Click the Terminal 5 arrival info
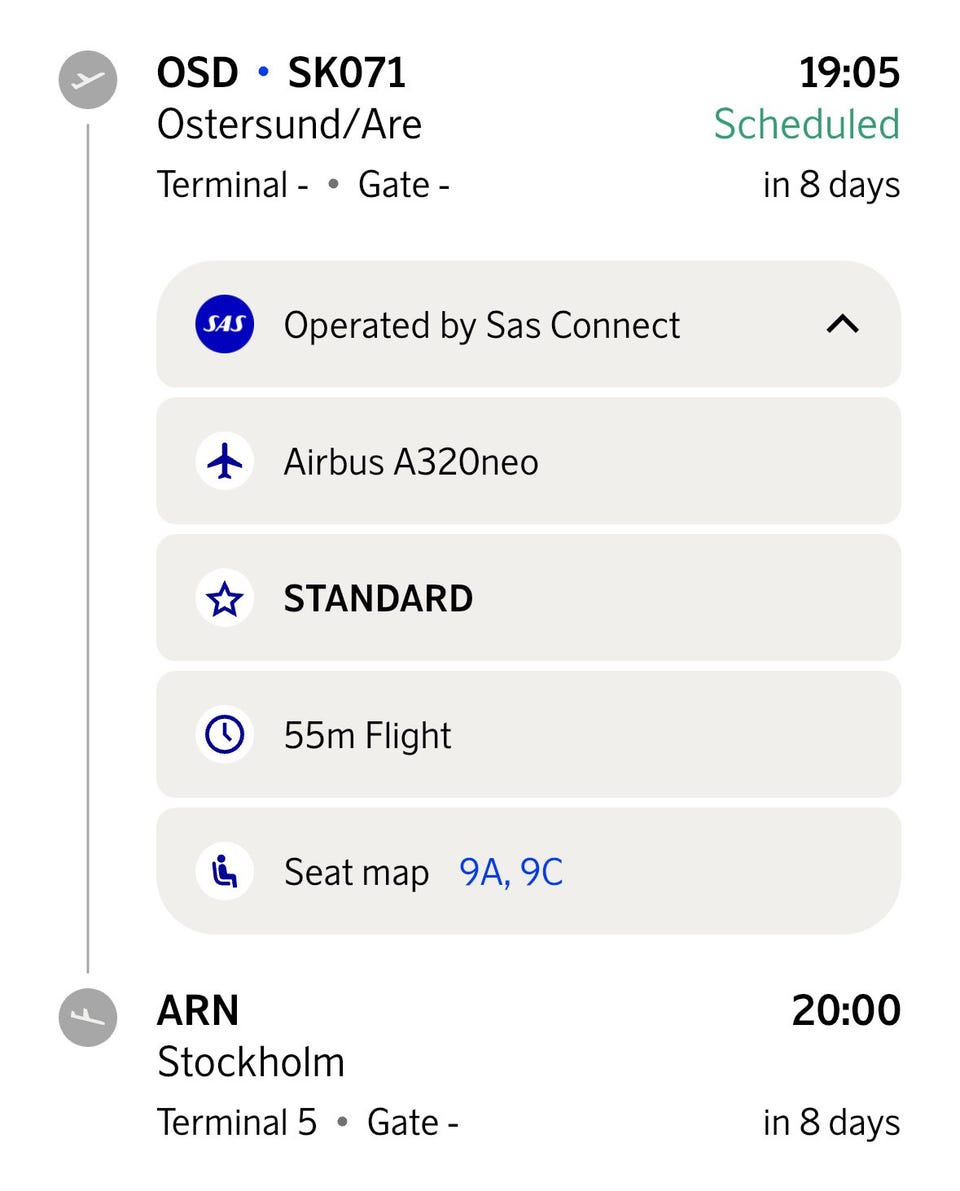 237,1122
